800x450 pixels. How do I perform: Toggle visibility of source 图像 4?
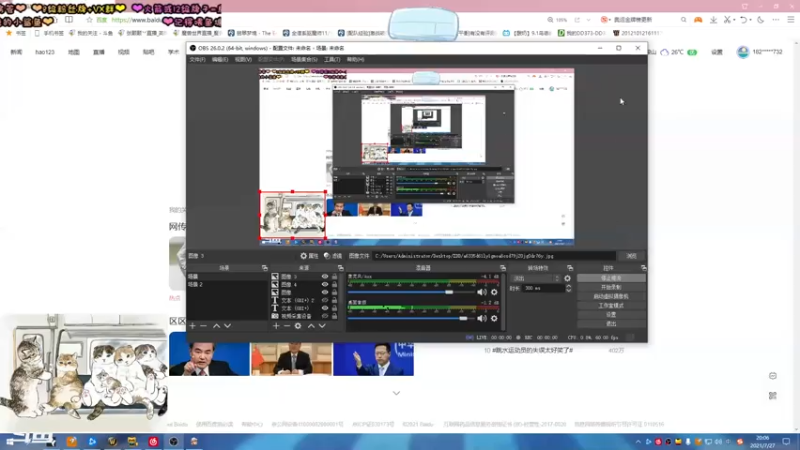(324, 285)
